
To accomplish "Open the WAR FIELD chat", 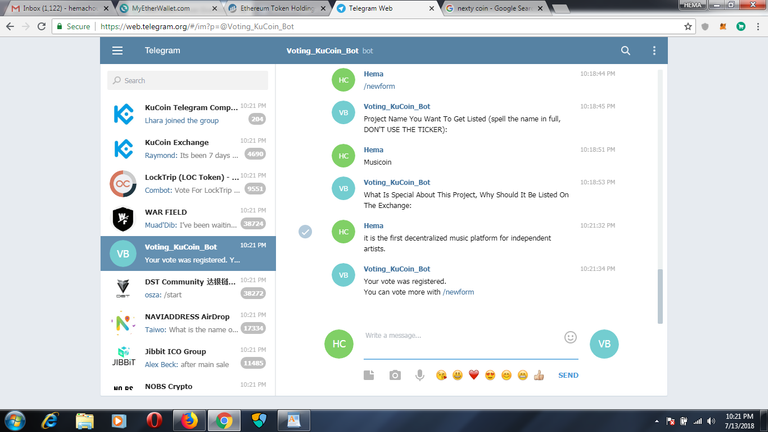I will [x=188, y=218].
